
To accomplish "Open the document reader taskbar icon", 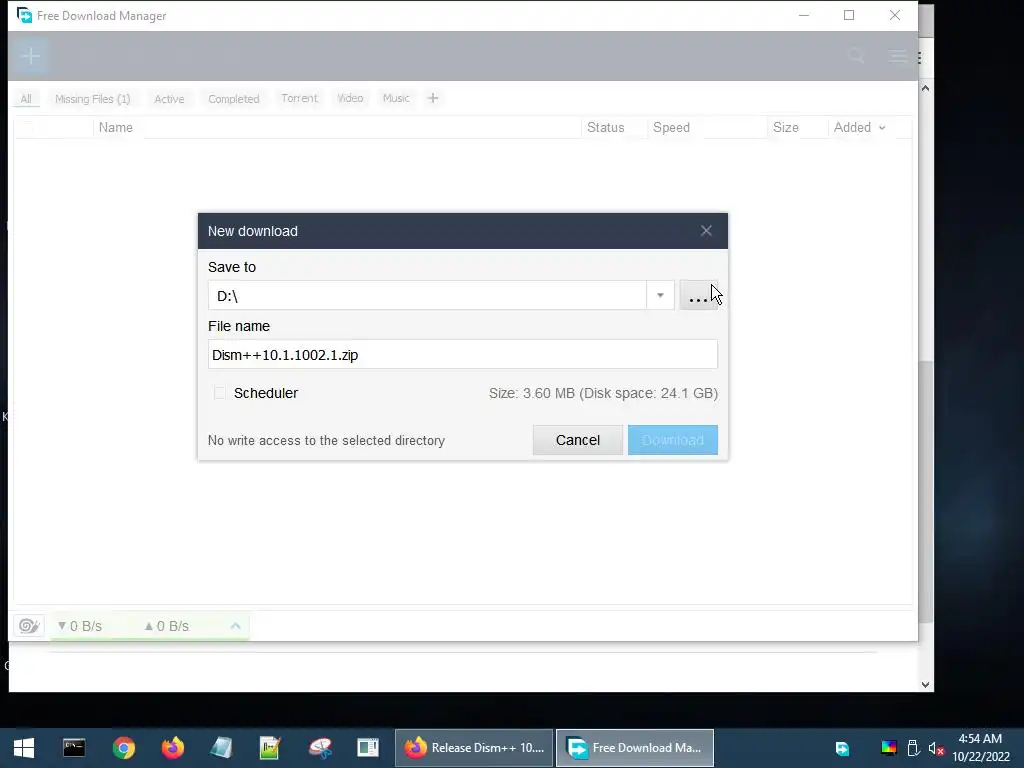I will click(x=368, y=748).
